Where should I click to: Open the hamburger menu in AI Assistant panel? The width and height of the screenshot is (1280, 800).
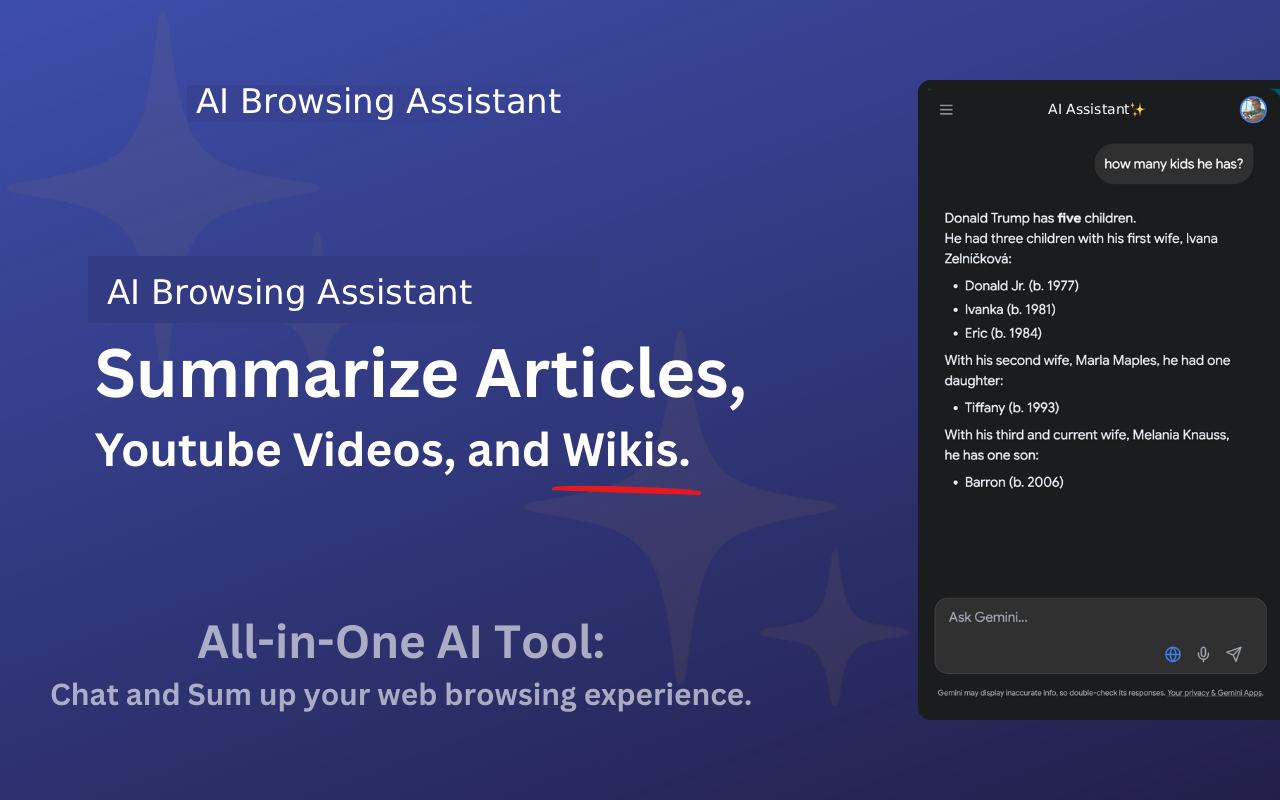tap(946, 110)
